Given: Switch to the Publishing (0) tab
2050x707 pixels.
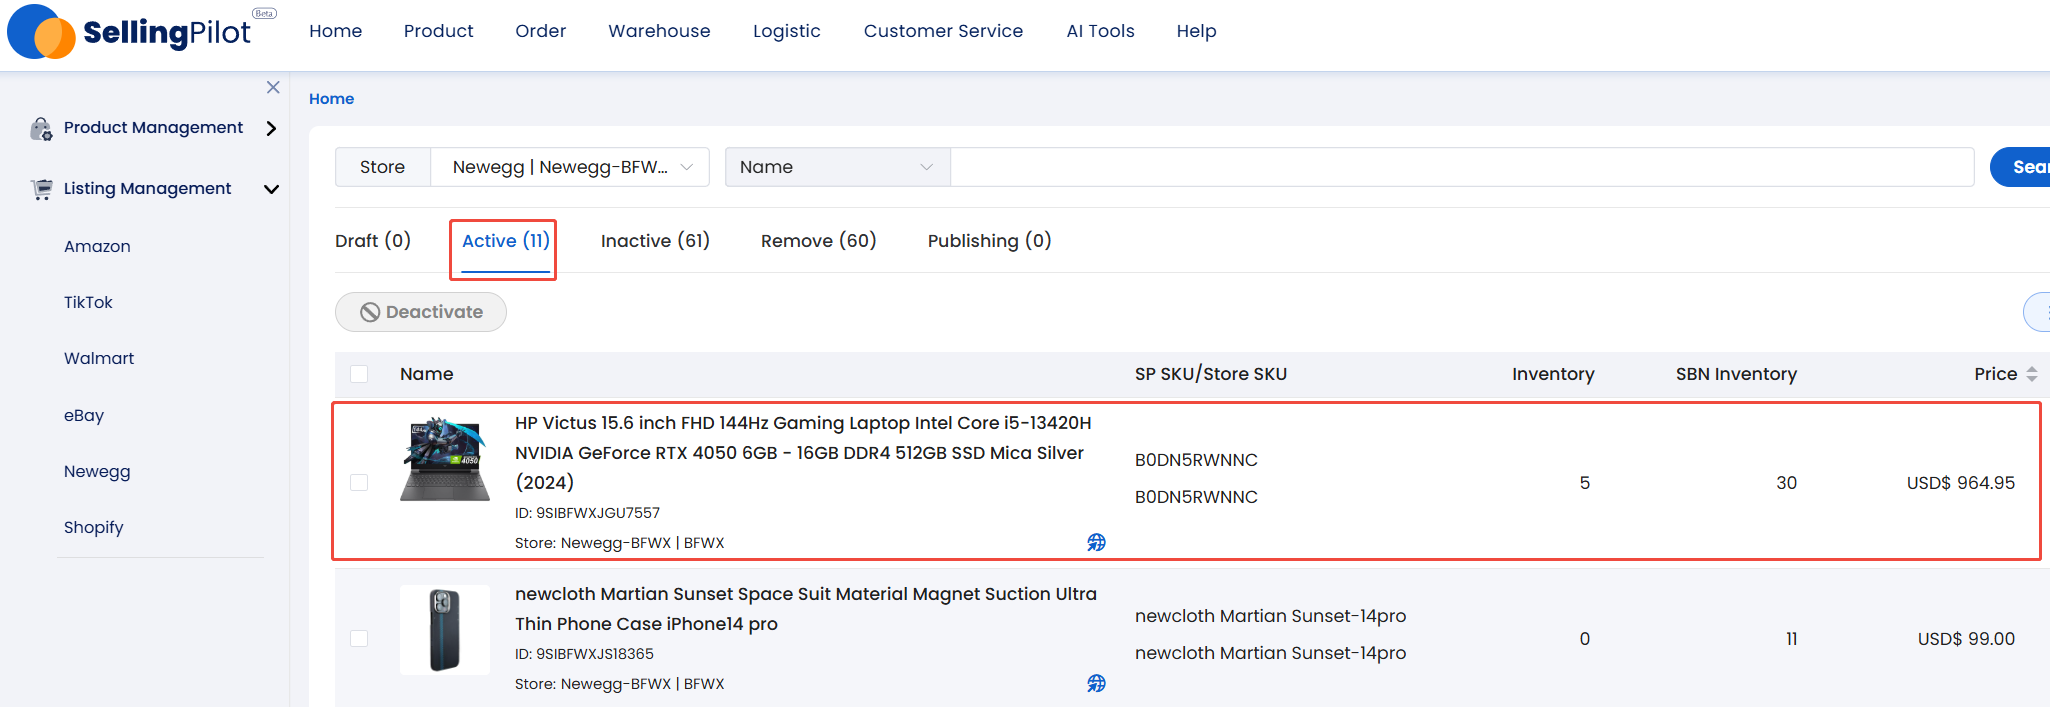Looking at the screenshot, I should pyautogui.click(x=990, y=241).
